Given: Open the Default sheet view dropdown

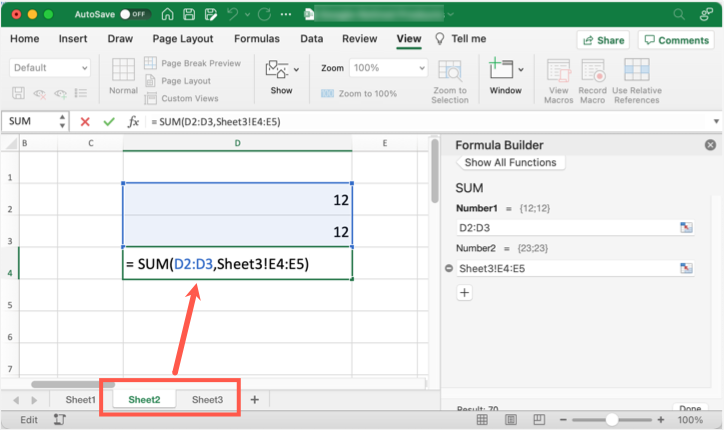Looking at the screenshot, I should coord(50,68).
